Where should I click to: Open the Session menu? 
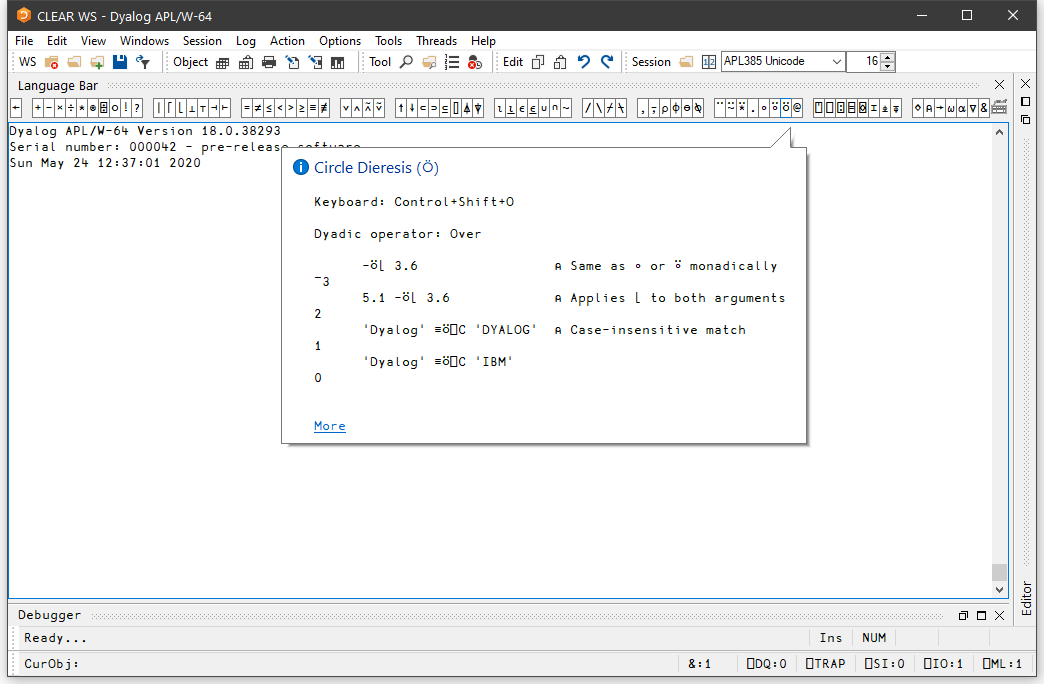pyautogui.click(x=202, y=41)
